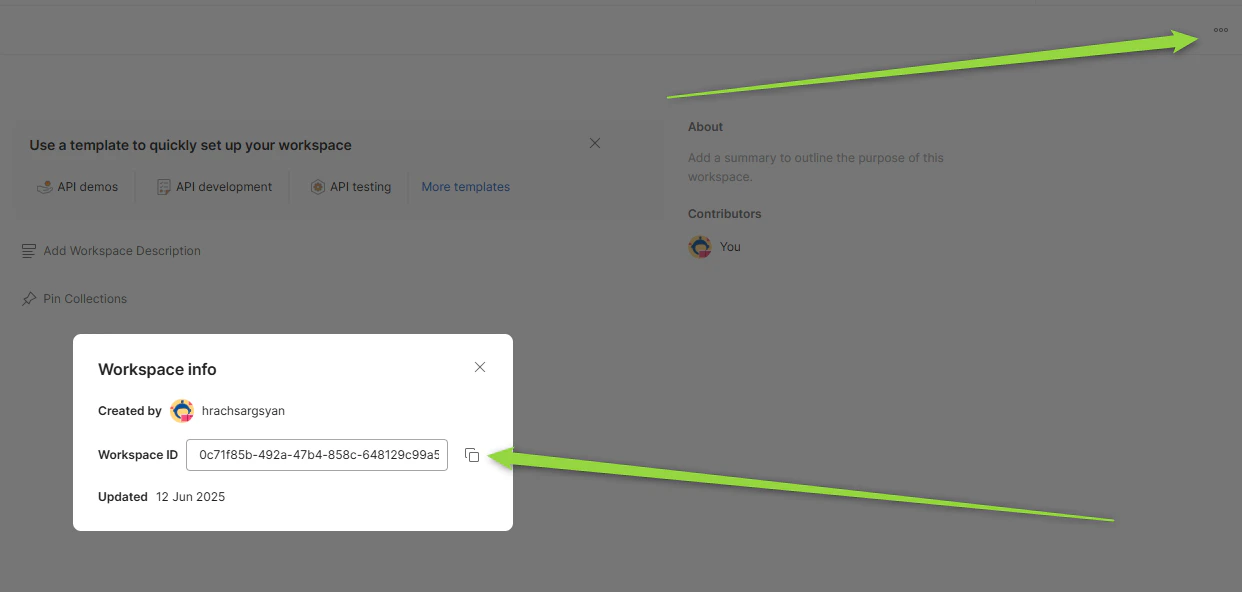Click Pin Collections
Image resolution: width=1242 pixels, height=592 pixels.
(85, 298)
